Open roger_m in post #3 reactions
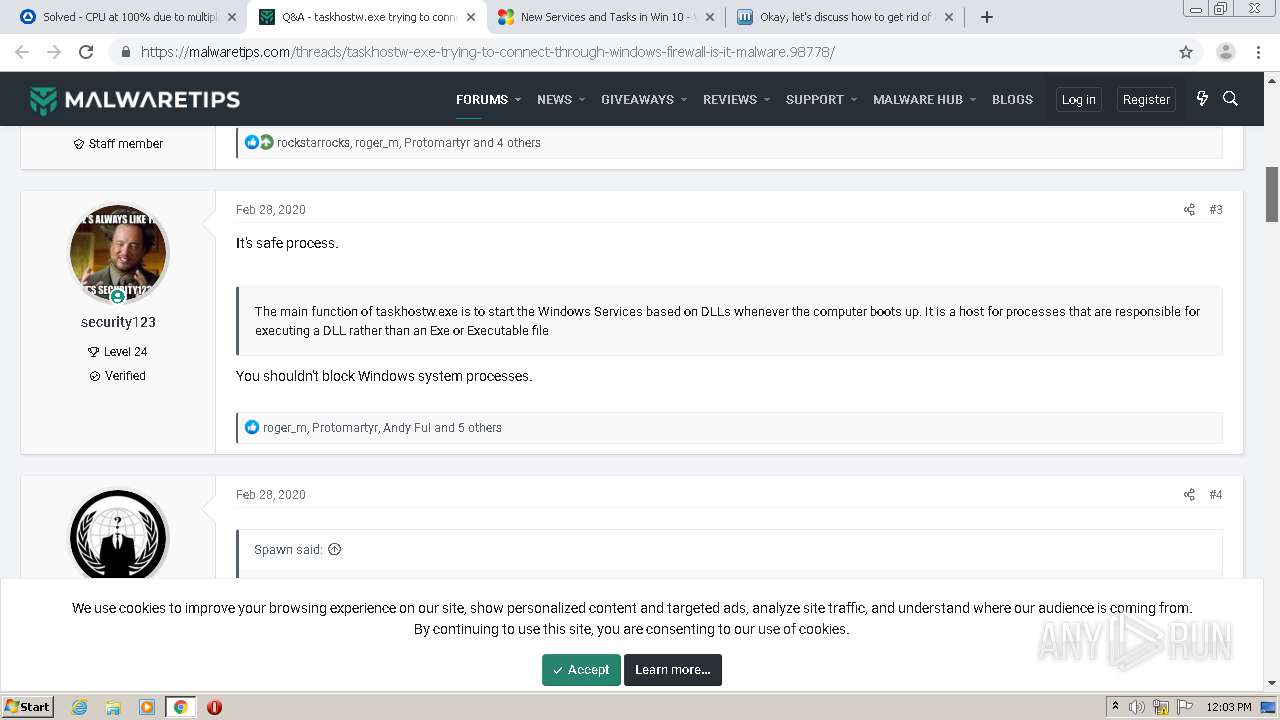 [x=284, y=428]
